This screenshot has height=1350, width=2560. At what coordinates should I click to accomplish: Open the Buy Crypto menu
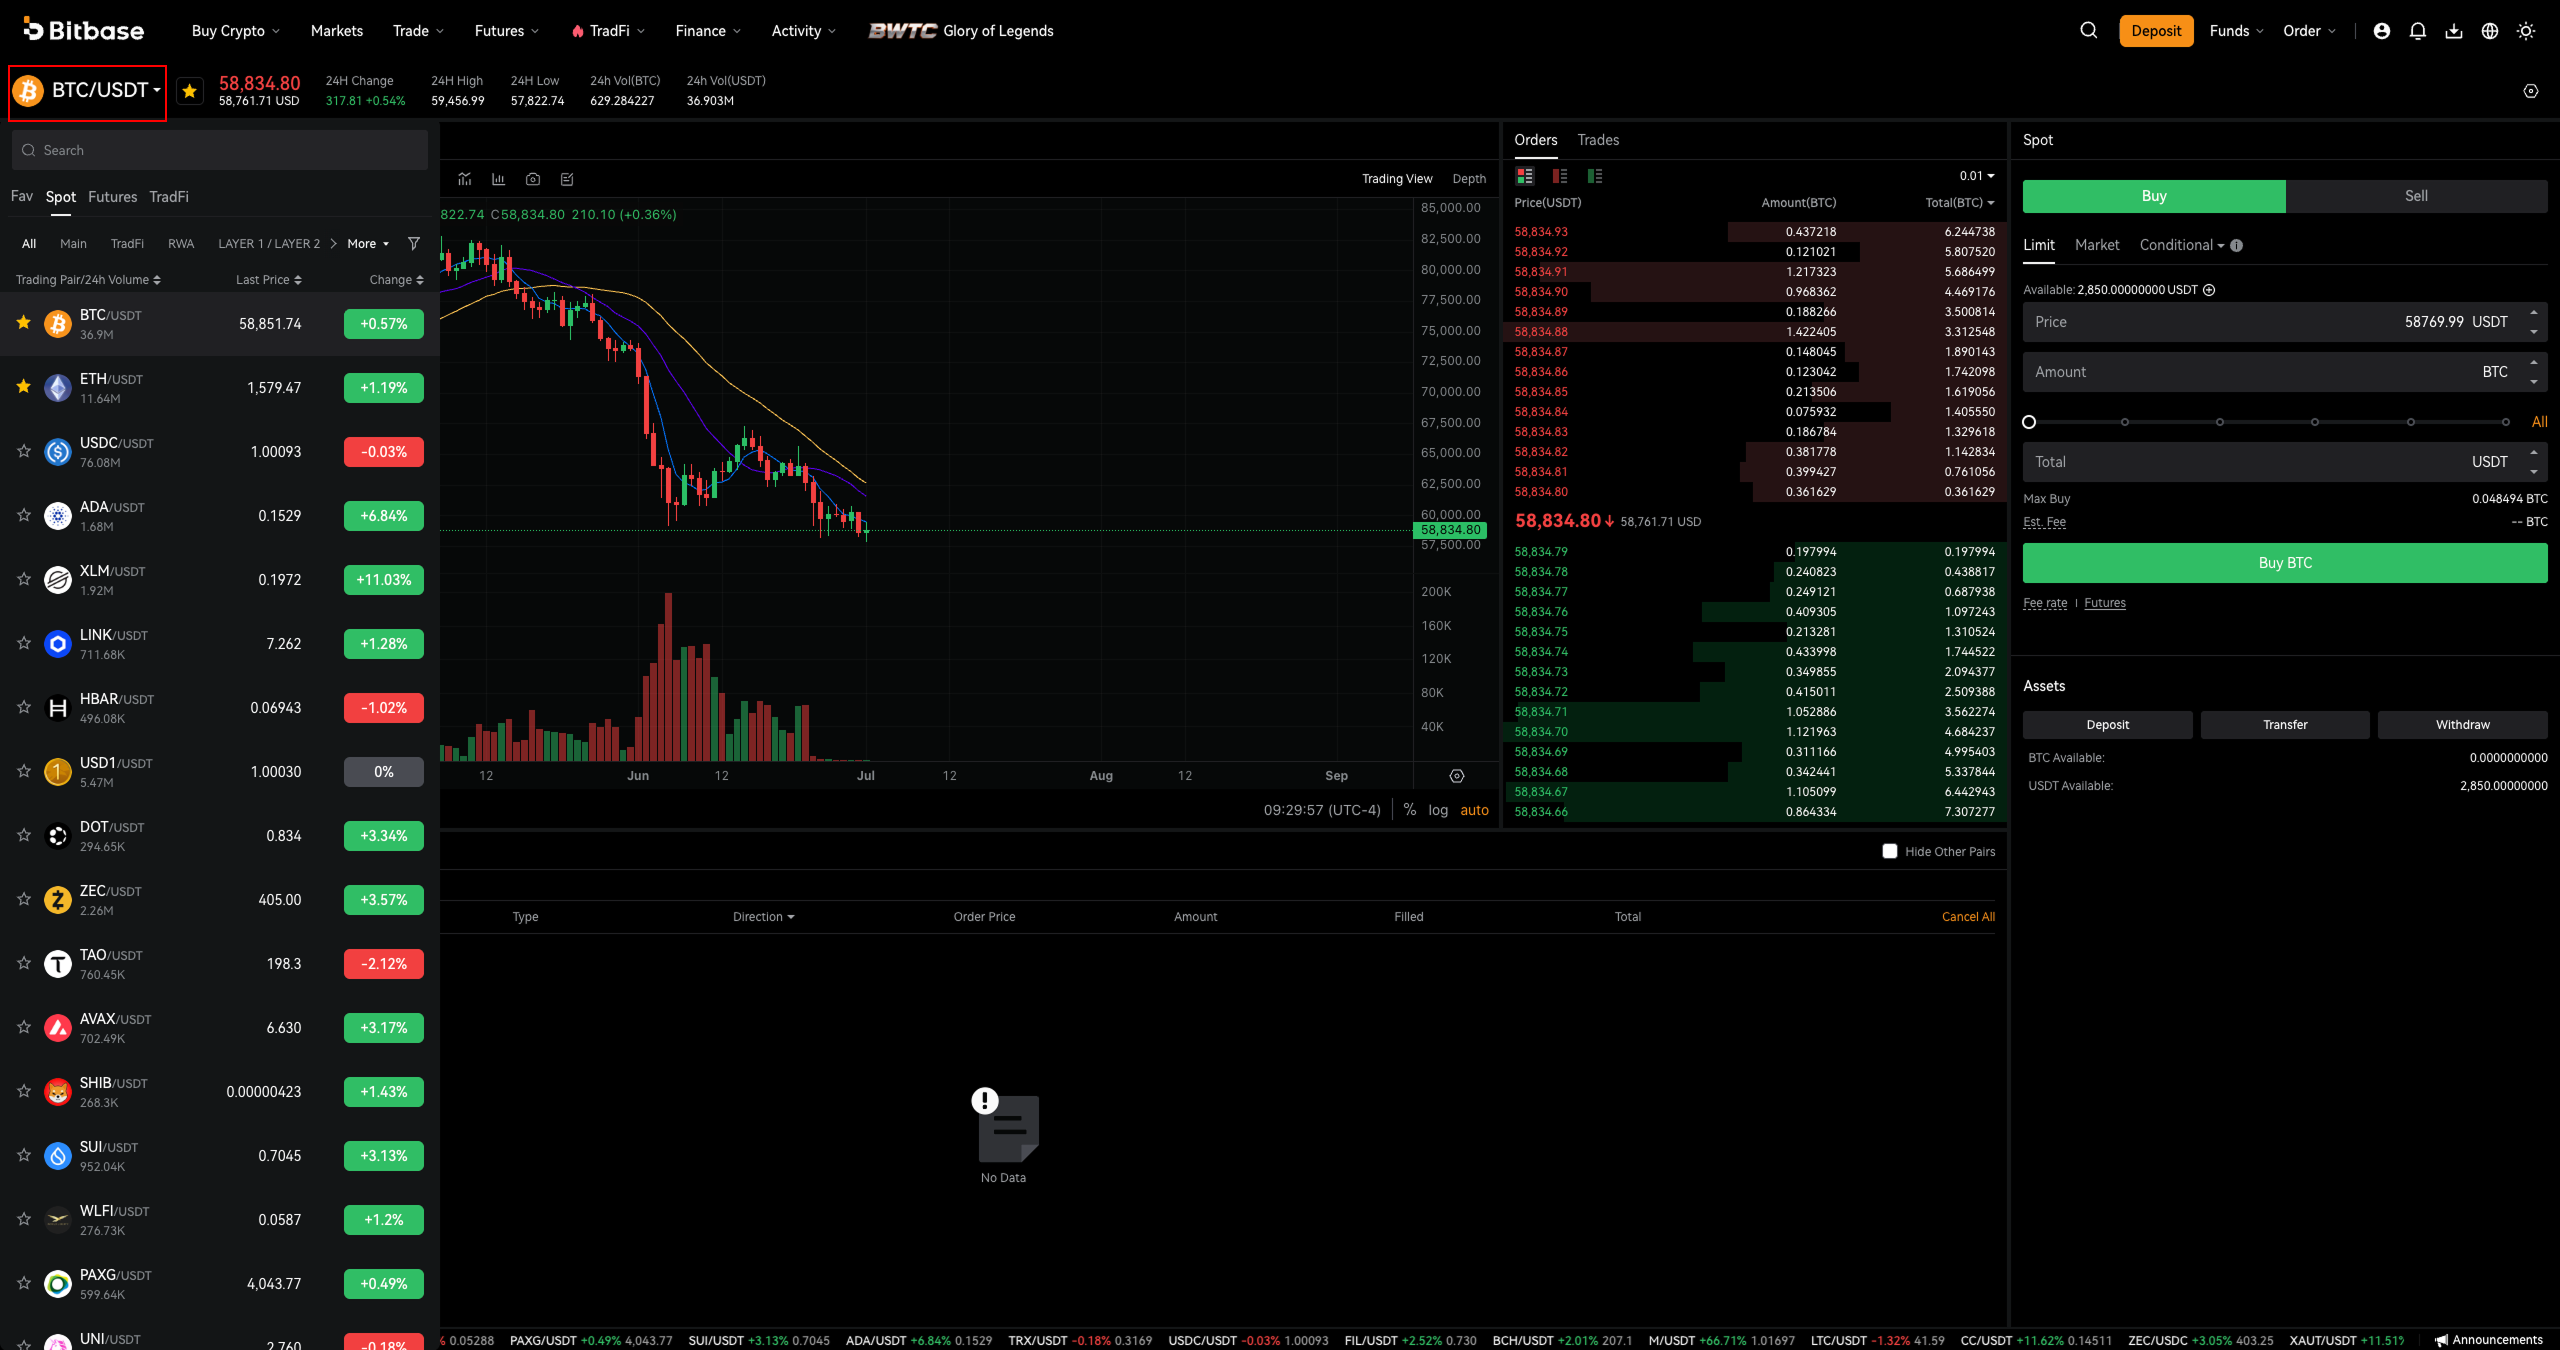[x=236, y=31]
